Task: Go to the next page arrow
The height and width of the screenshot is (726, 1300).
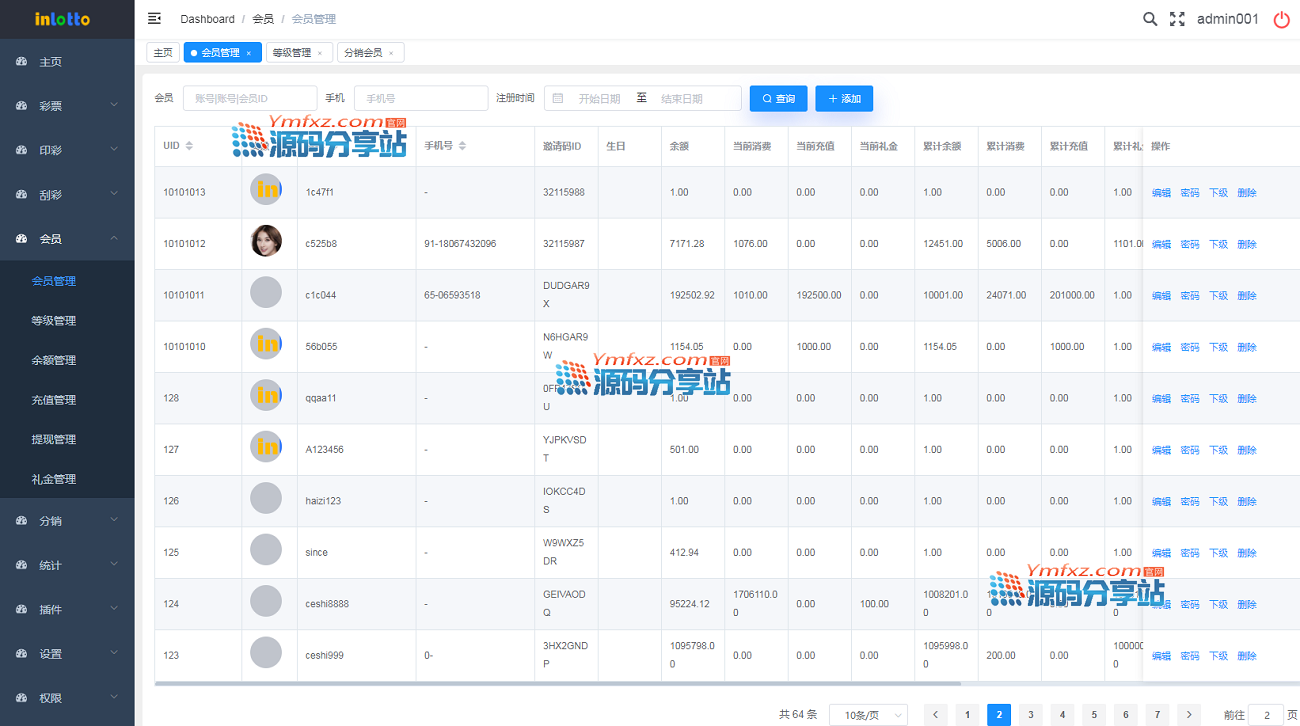Action: 1189,714
